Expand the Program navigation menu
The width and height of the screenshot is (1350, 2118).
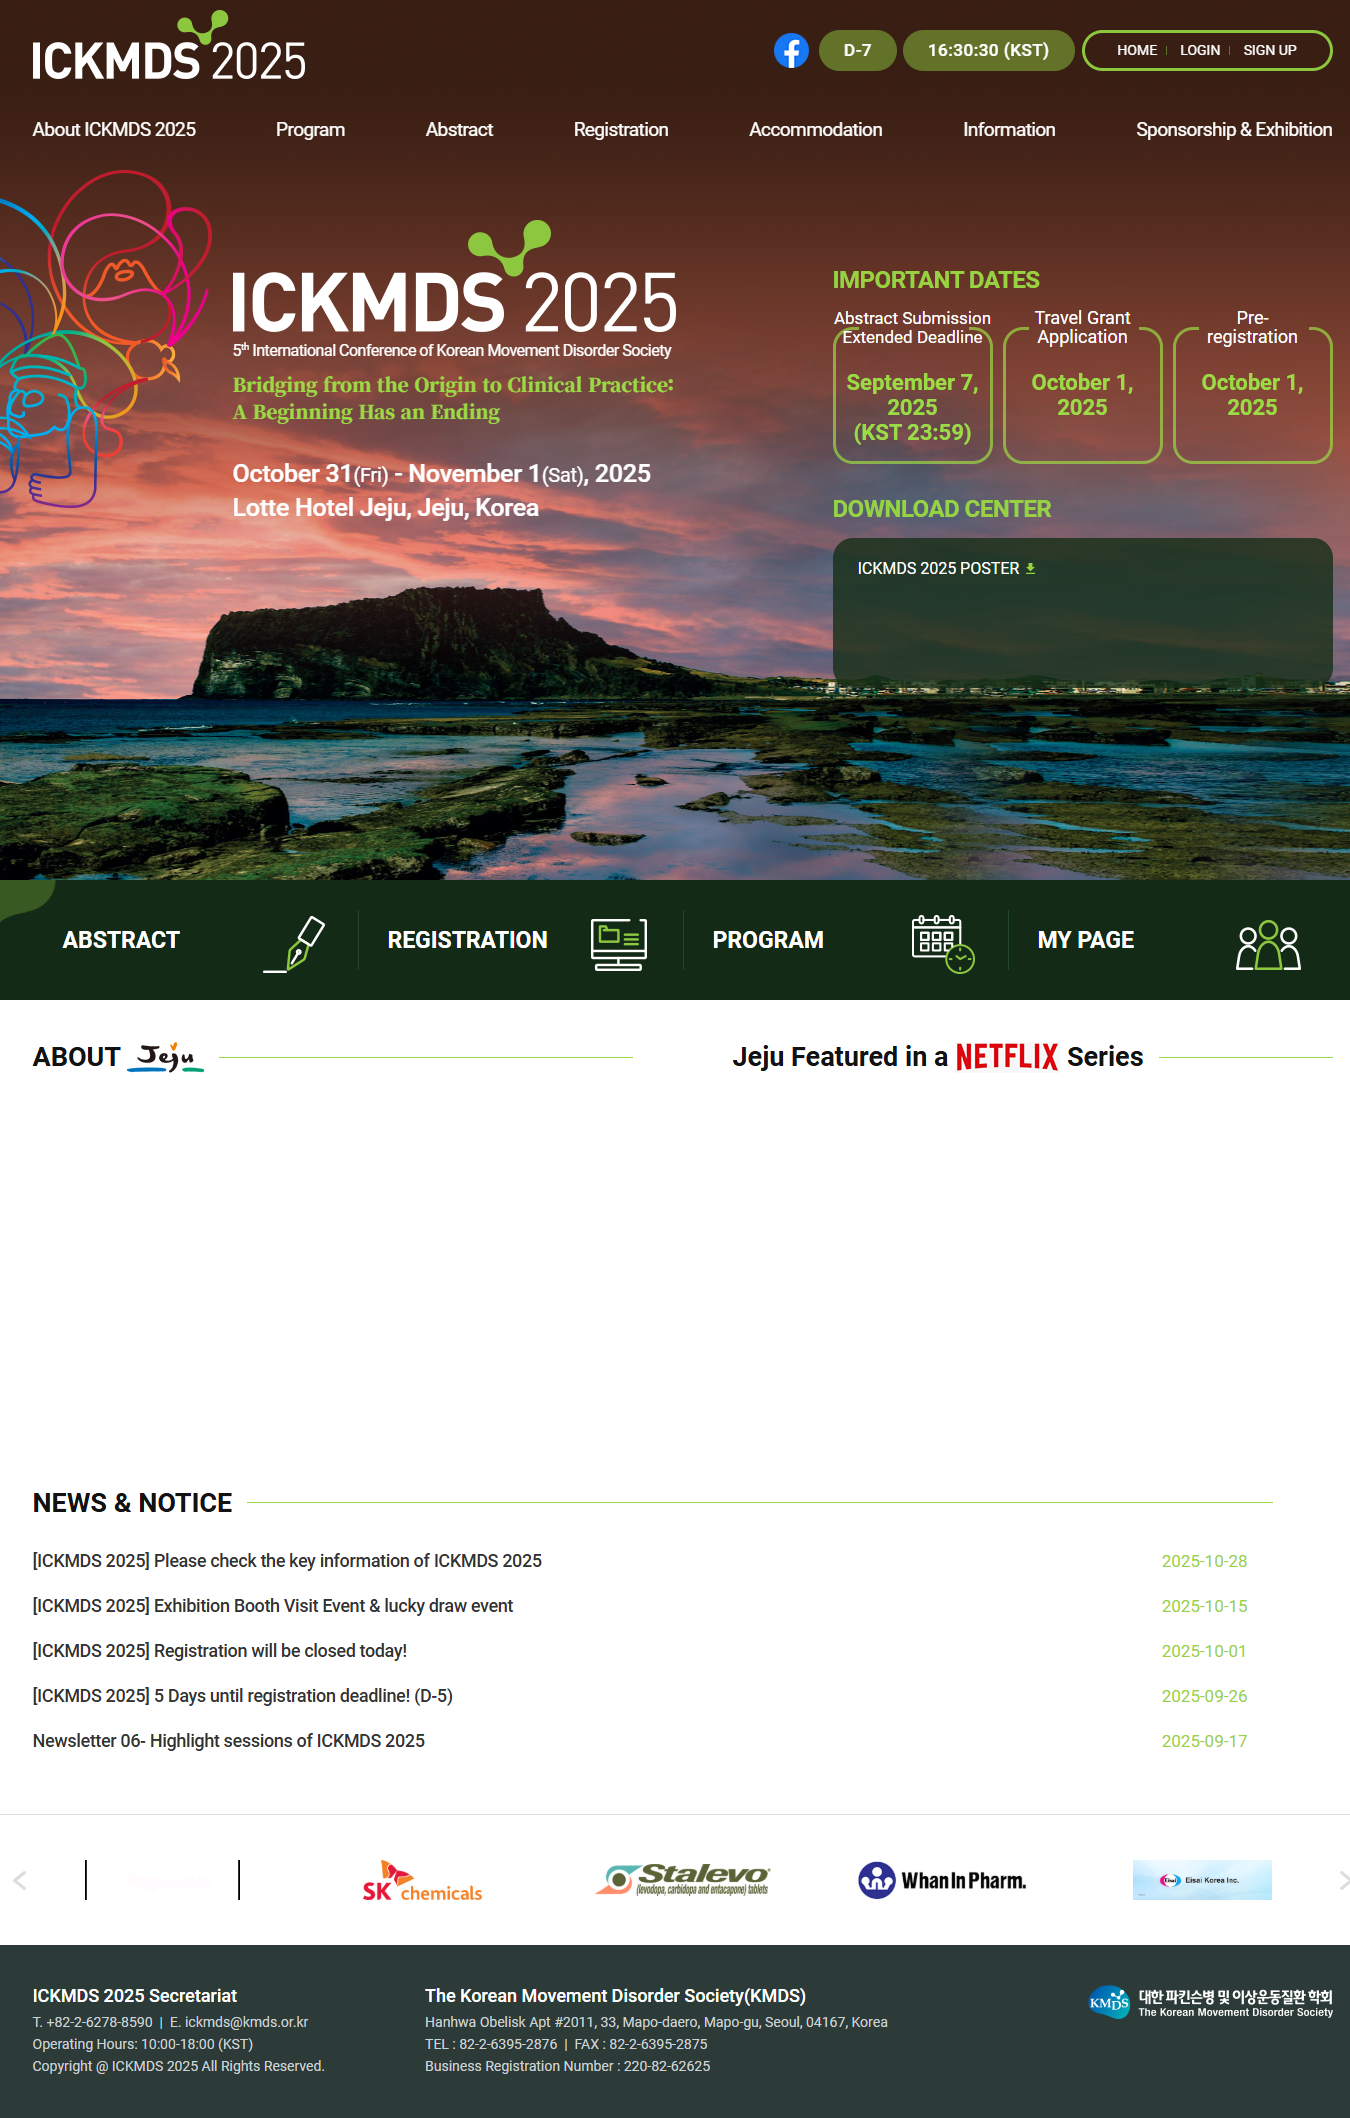(310, 130)
